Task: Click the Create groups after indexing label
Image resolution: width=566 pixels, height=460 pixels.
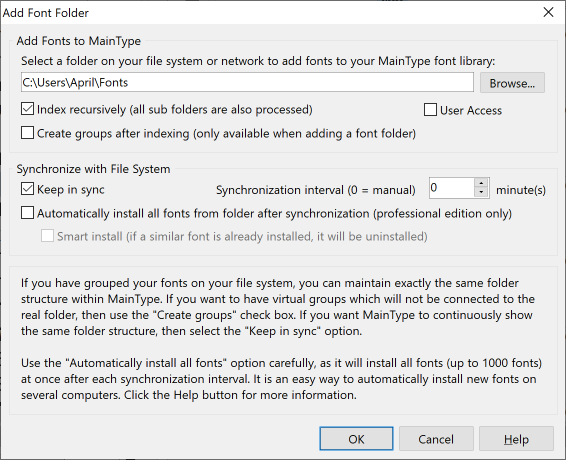Action: click(x=226, y=134)
